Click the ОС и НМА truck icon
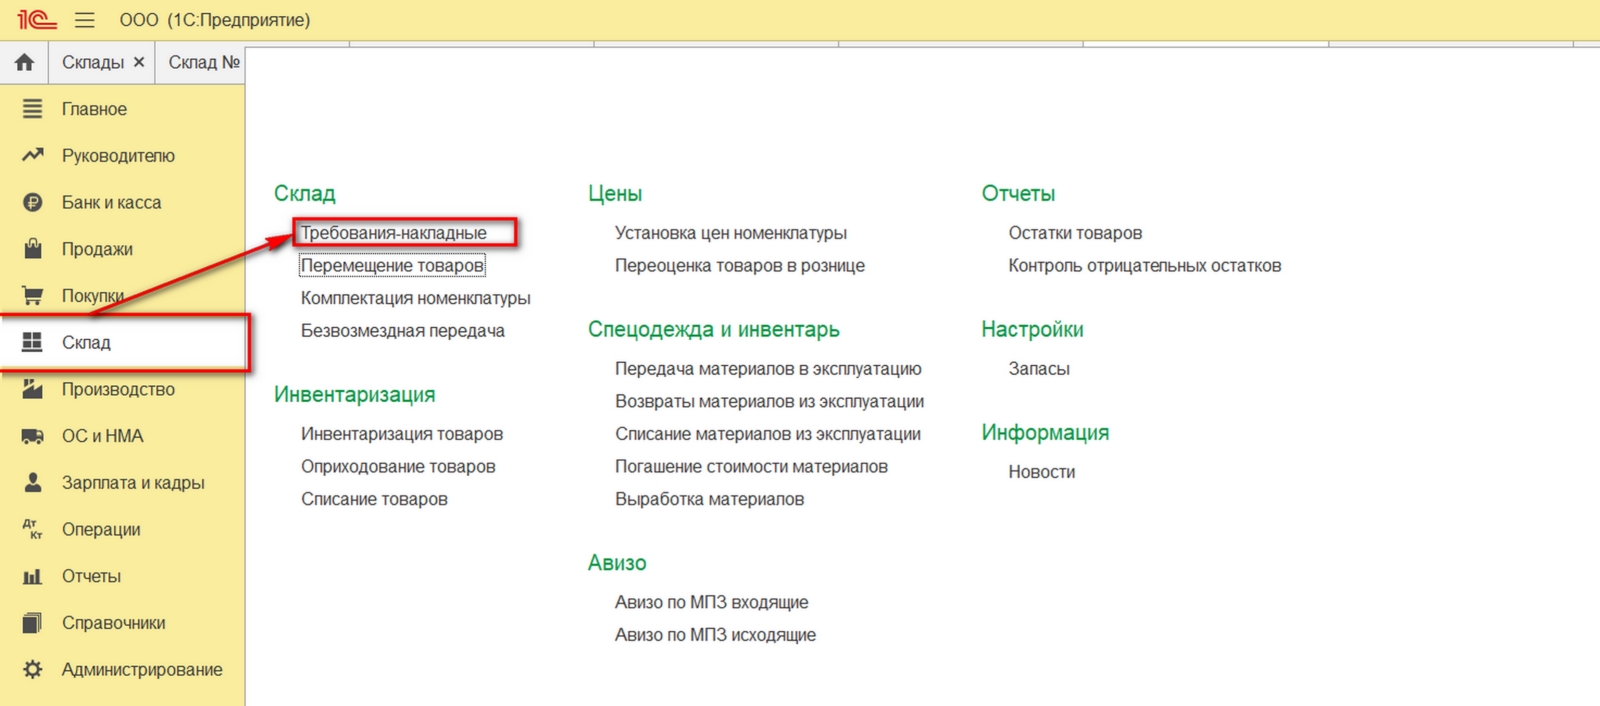The image size is (1600, 706). click(33, 436)
